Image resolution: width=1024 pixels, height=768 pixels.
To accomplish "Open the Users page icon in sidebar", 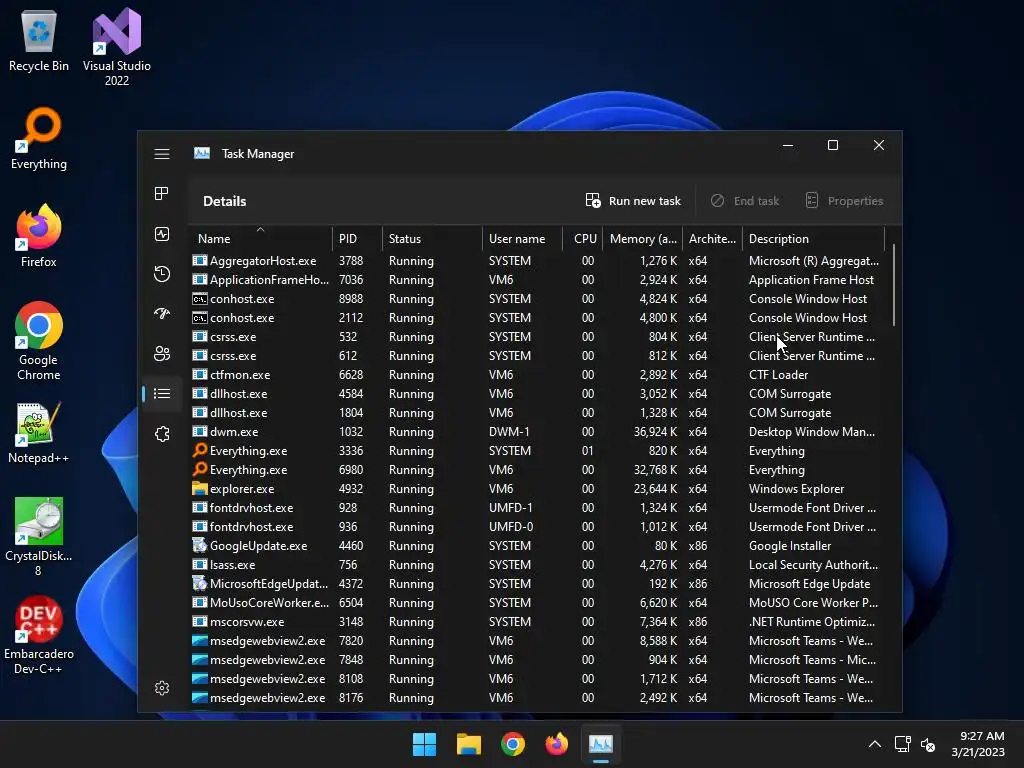I will coord(162,353).
